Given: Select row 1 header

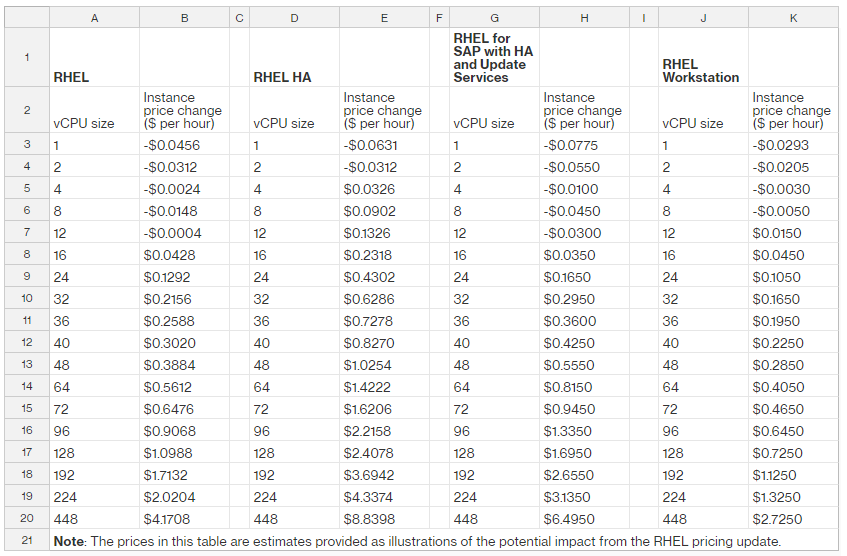Looking at the screenshot, I should coord(27,57).
